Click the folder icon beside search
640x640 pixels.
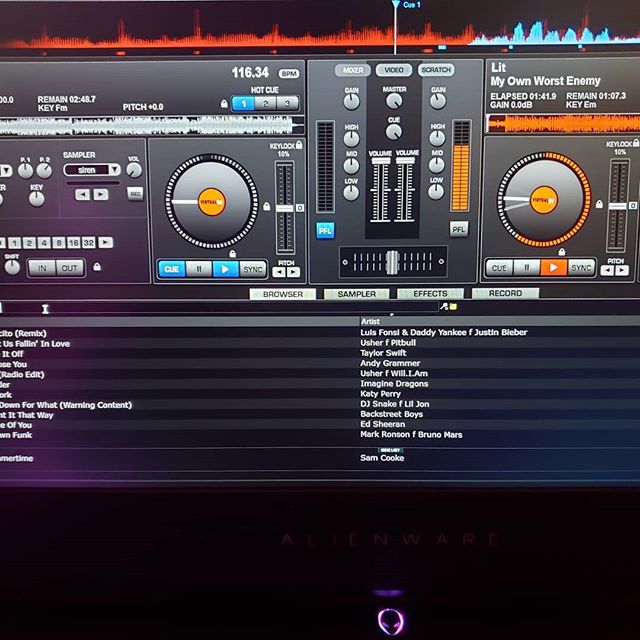453,306
